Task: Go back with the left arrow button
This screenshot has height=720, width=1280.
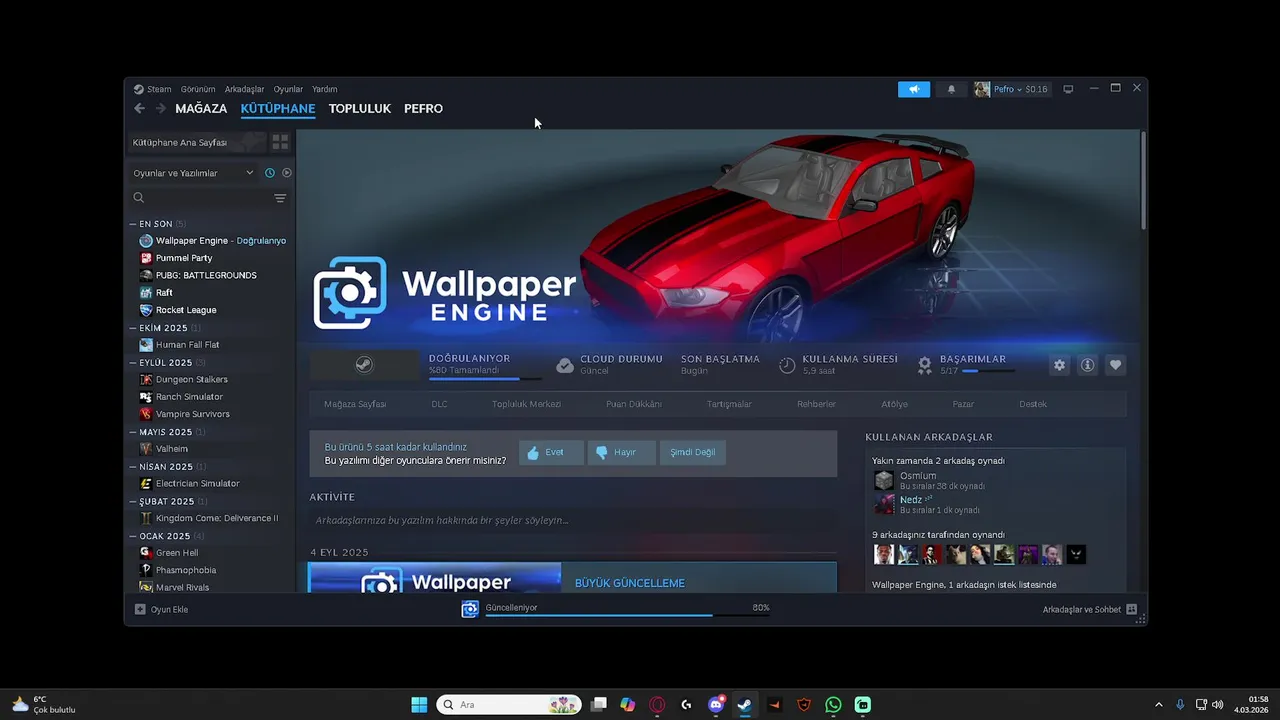Action: pyautogui.click(x=140, y=108)
